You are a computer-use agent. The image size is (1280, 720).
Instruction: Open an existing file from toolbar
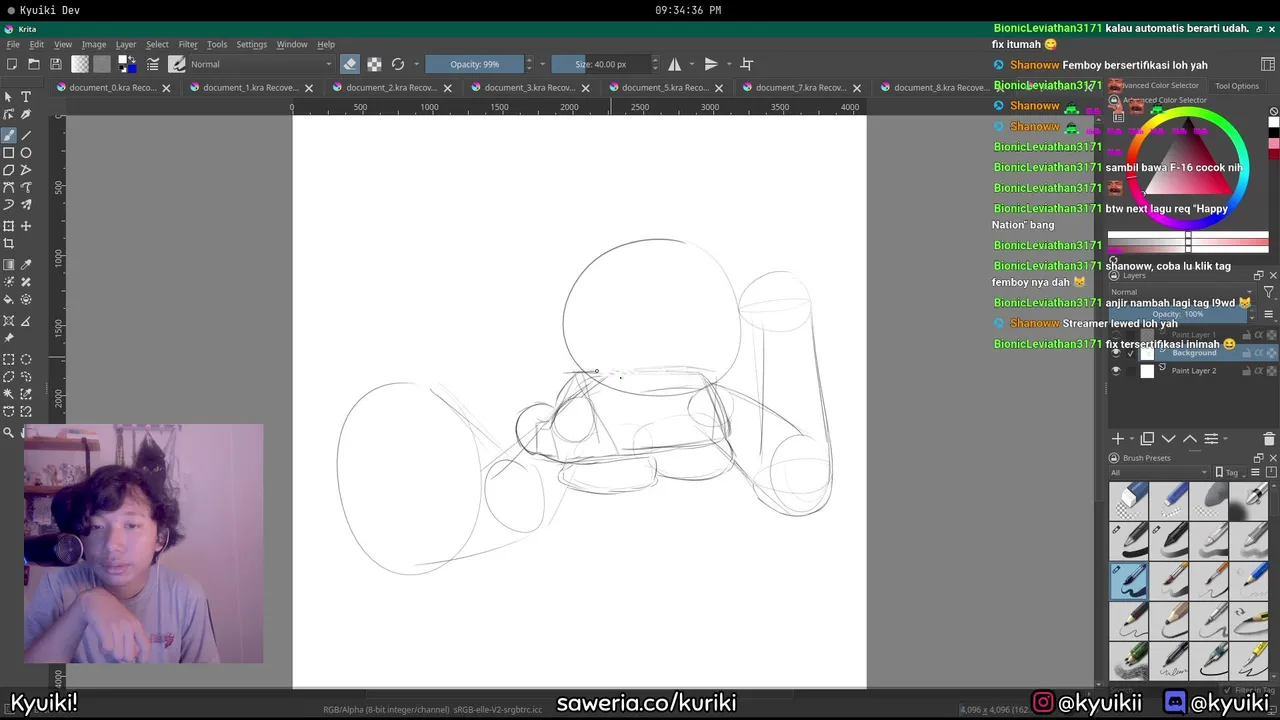point(34,64)
